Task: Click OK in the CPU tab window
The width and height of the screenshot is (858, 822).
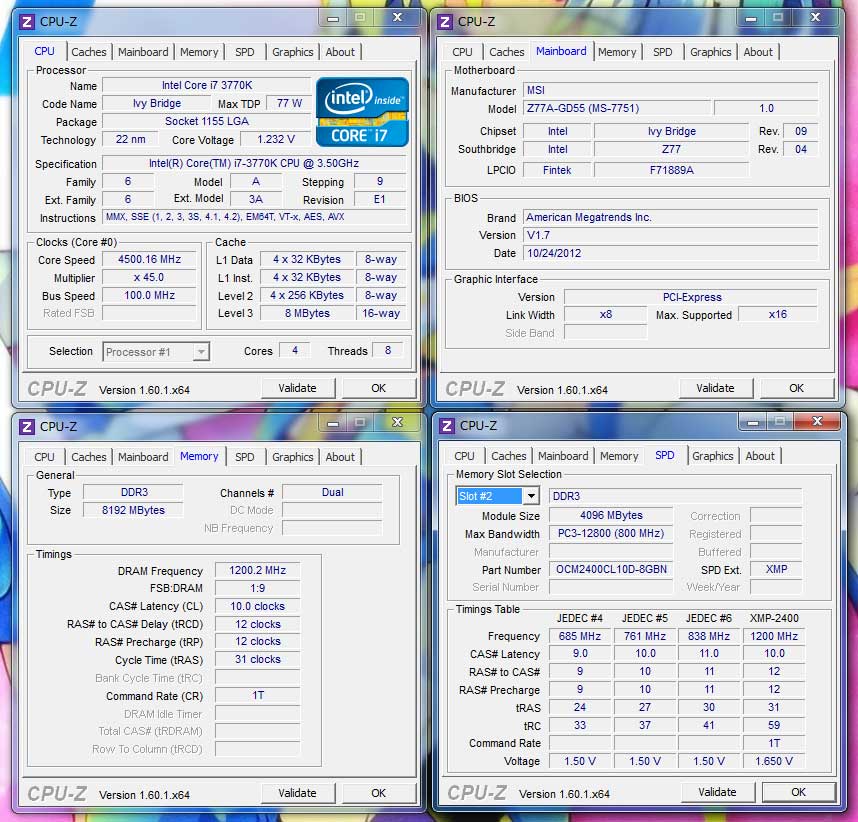Action: coord(379,388)
